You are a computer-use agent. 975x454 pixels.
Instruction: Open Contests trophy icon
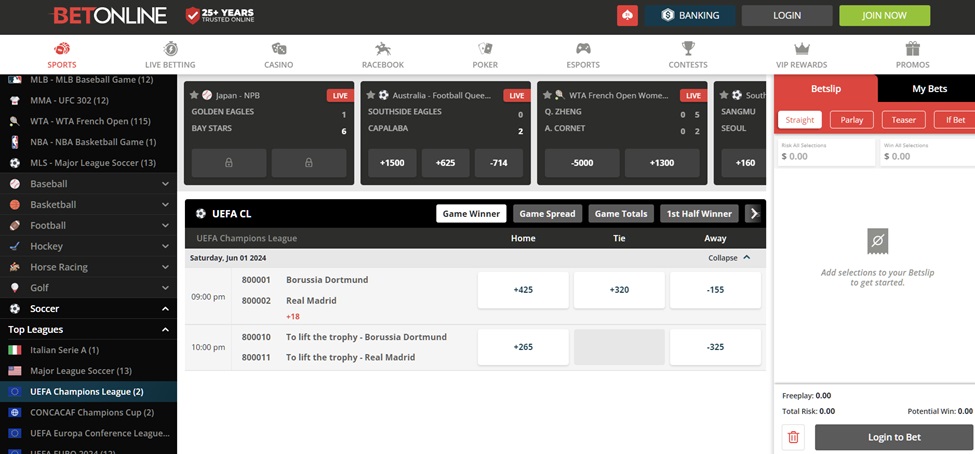[688, 49]
